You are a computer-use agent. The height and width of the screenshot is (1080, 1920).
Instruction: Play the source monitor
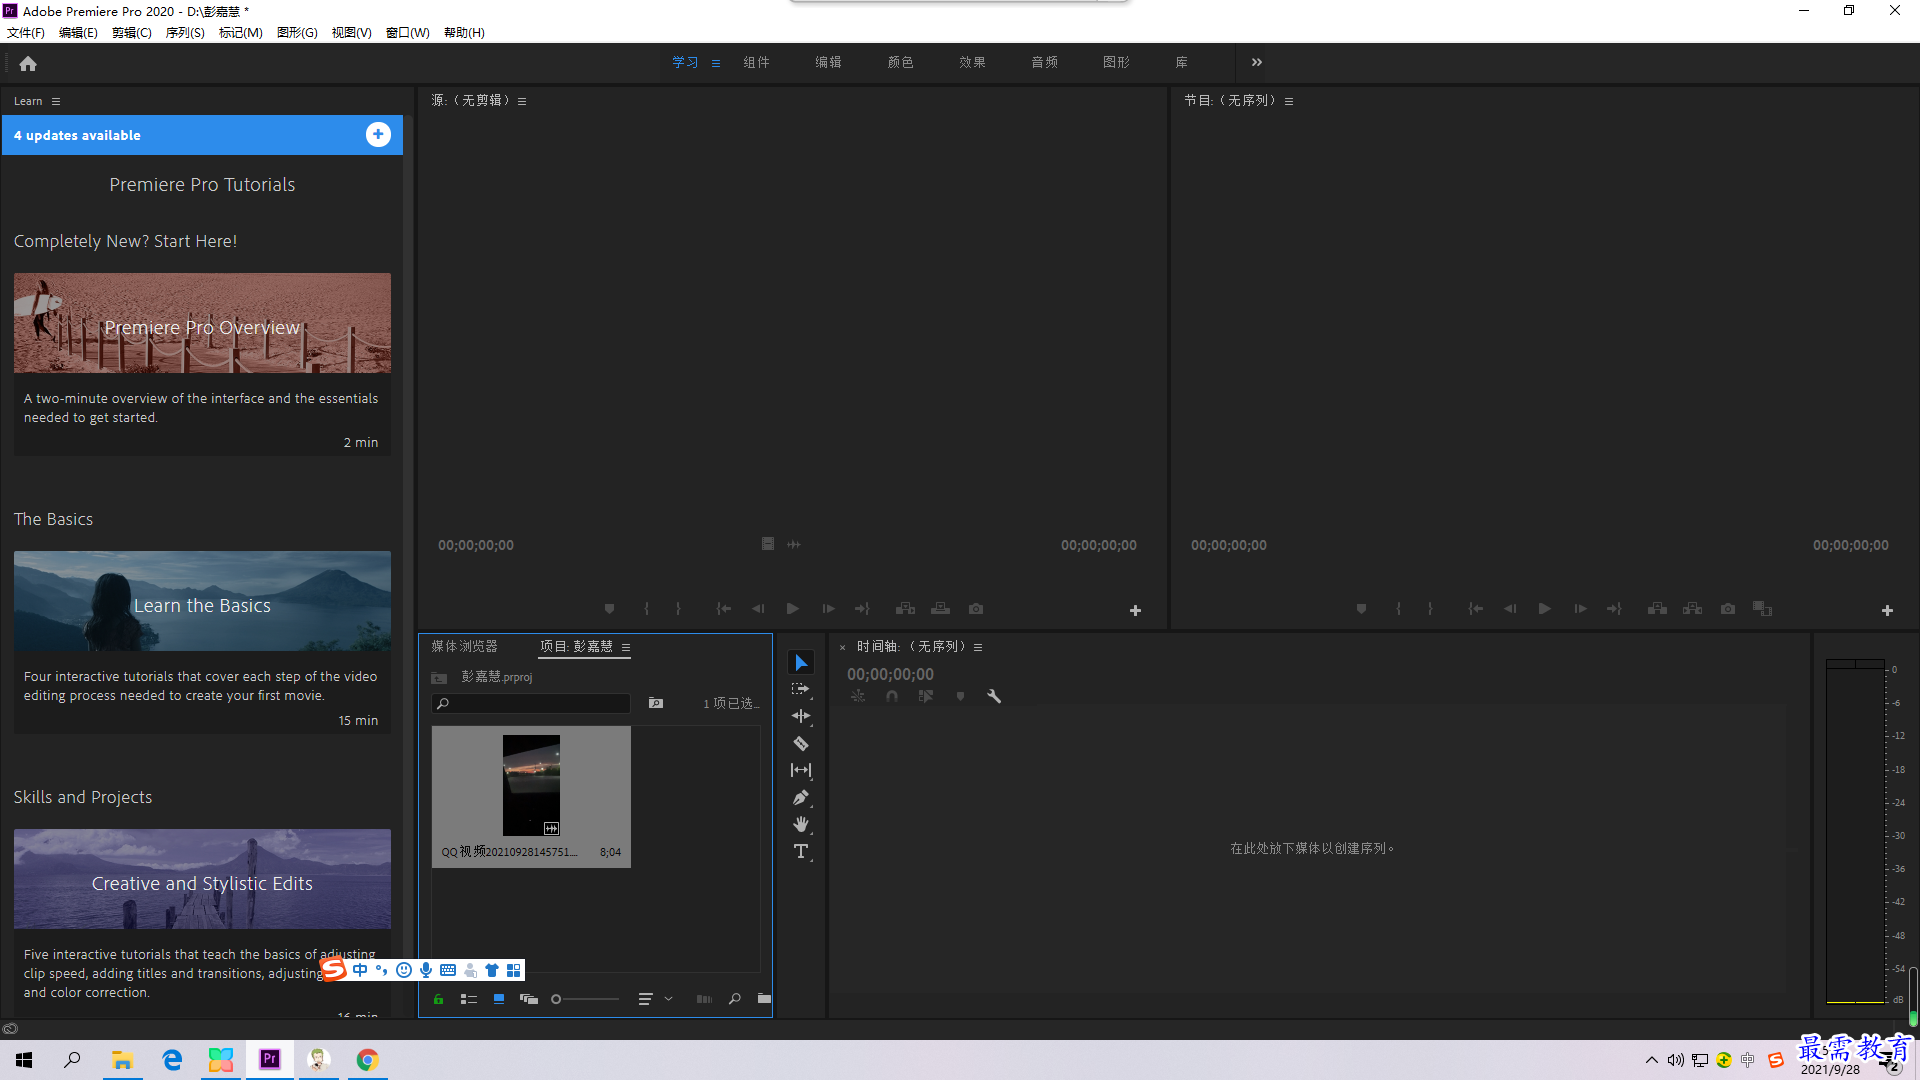point(793,608)
